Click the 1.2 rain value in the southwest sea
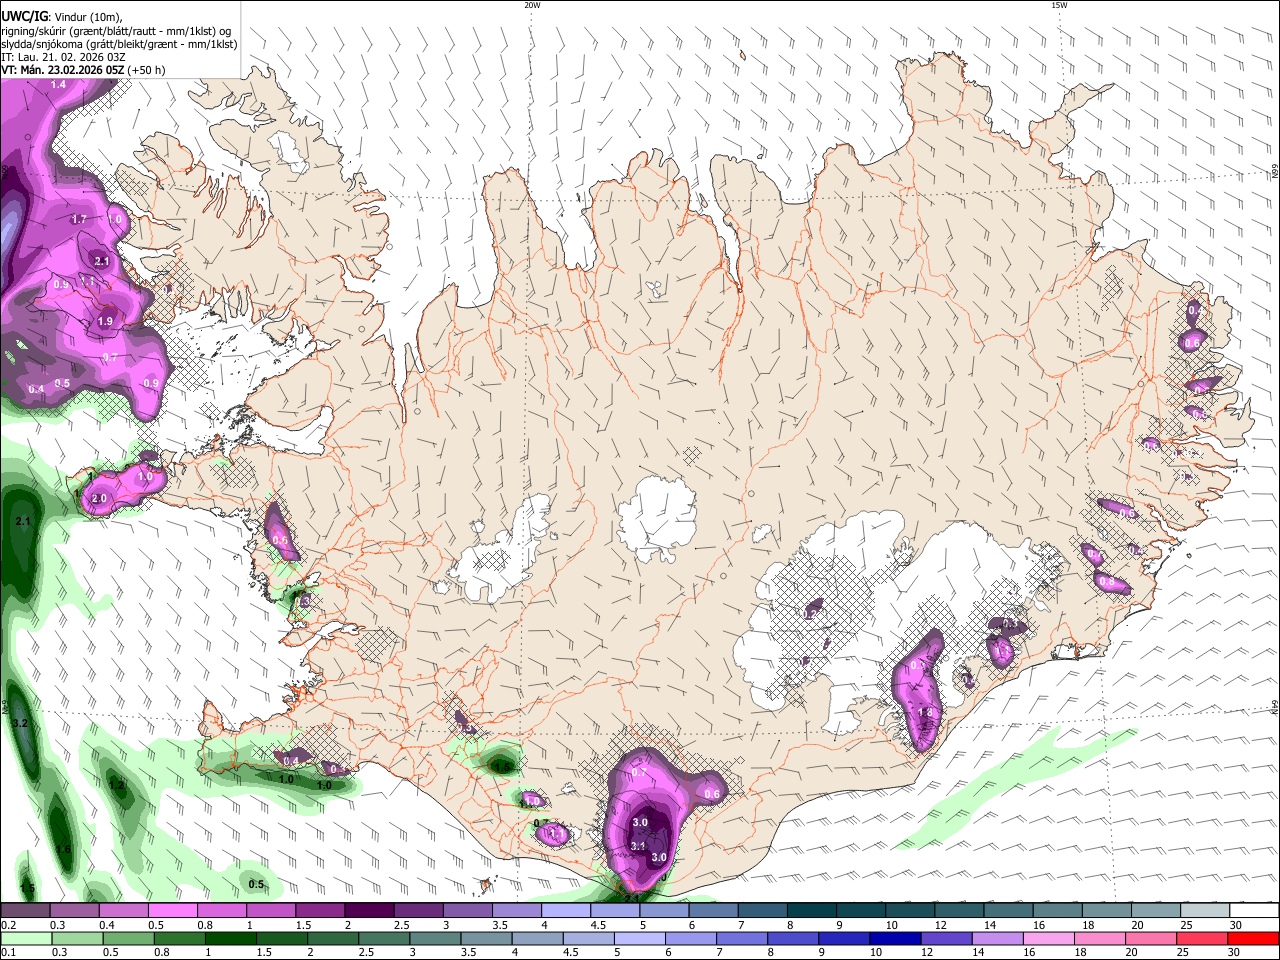The image size is (1280, 960). pos(116,786)
